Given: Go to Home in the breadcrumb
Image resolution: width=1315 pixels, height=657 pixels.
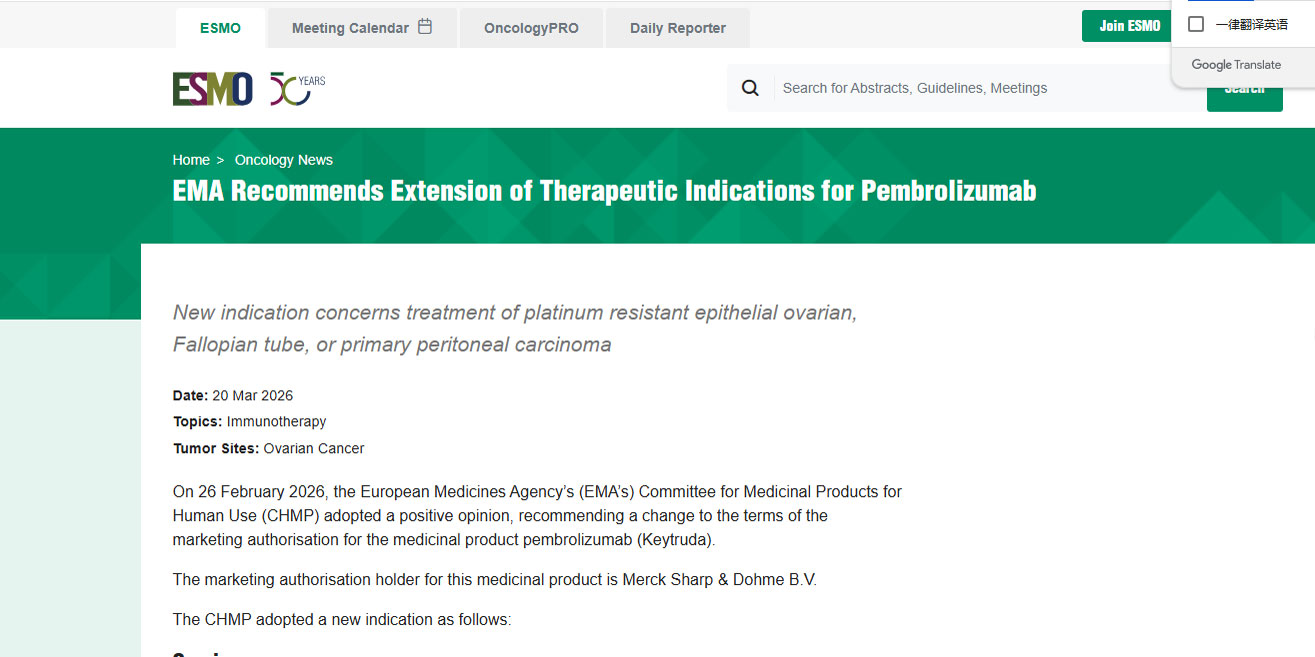Looking at the screenshot, I should tap(191, 160).
